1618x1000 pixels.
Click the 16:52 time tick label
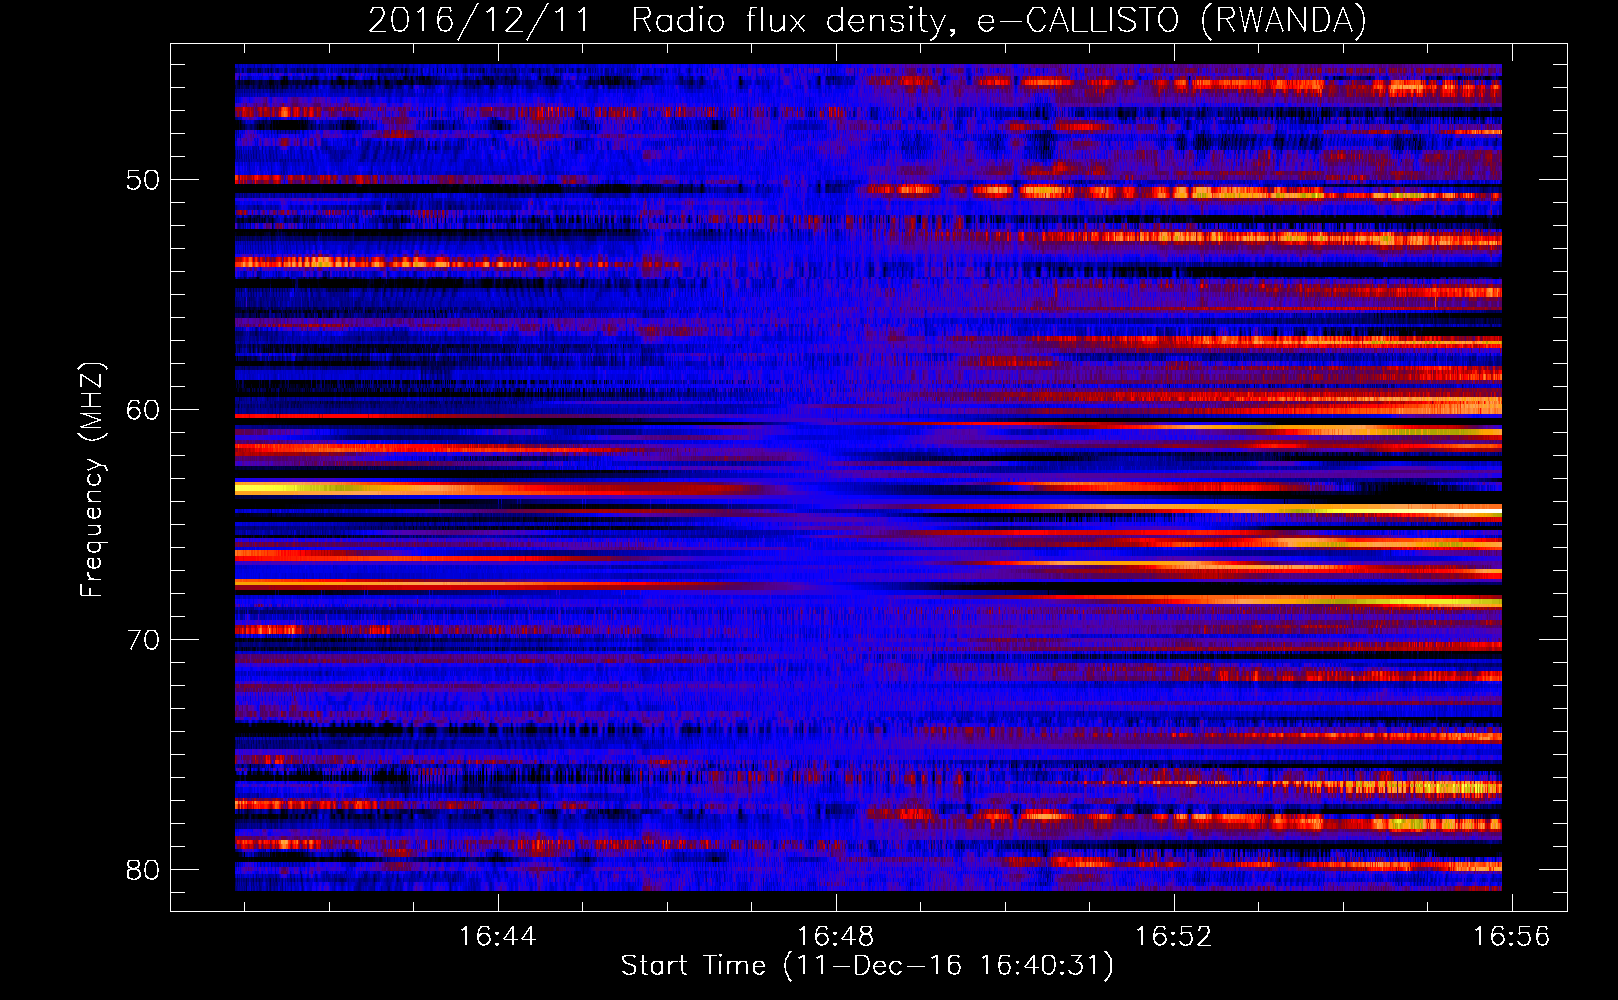[x=1173, y=936]
